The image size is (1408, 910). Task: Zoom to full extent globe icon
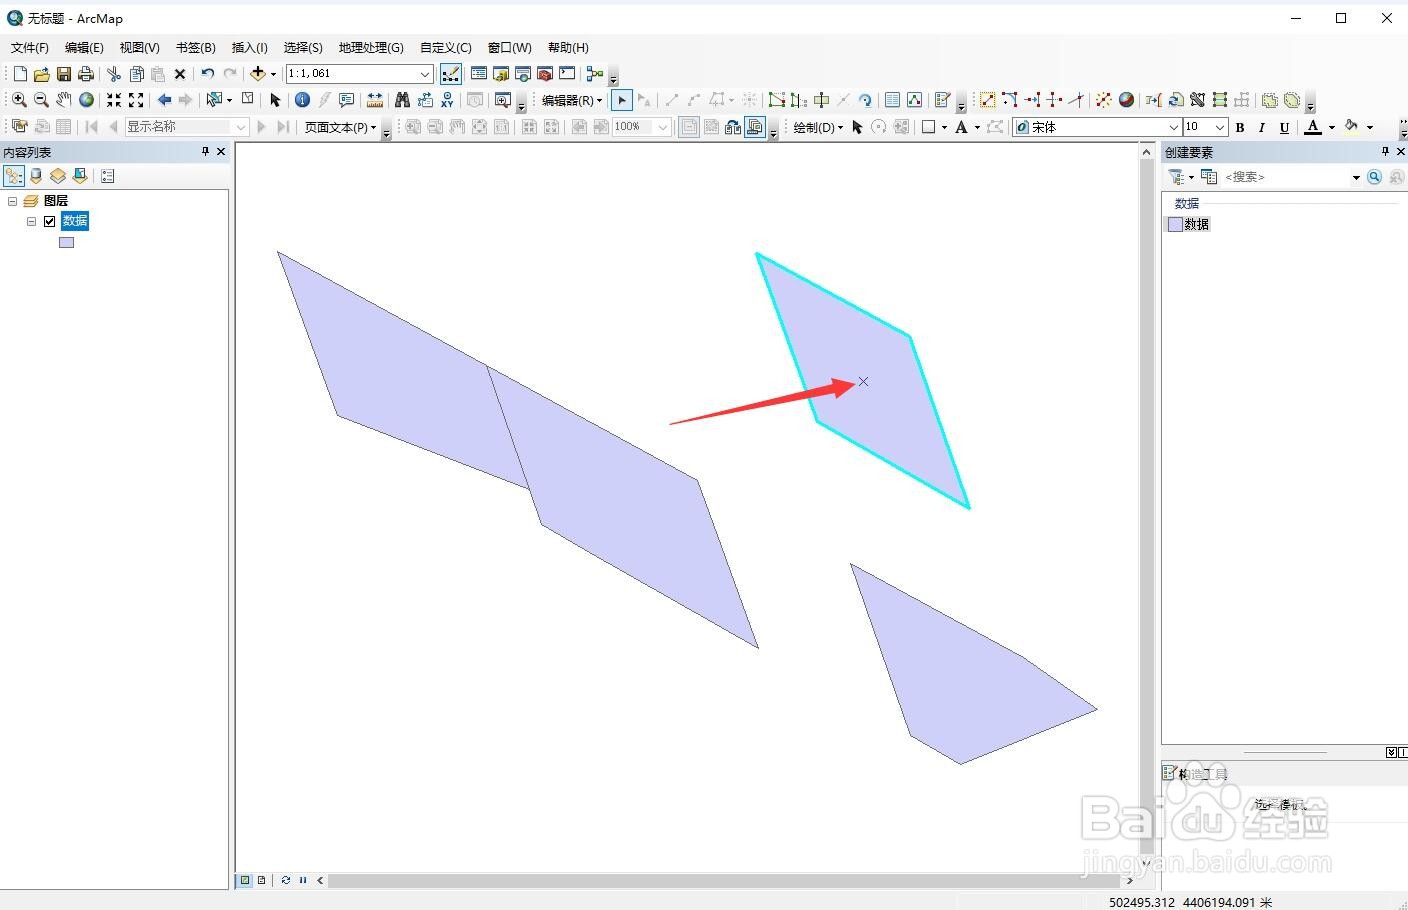[87, 100]
